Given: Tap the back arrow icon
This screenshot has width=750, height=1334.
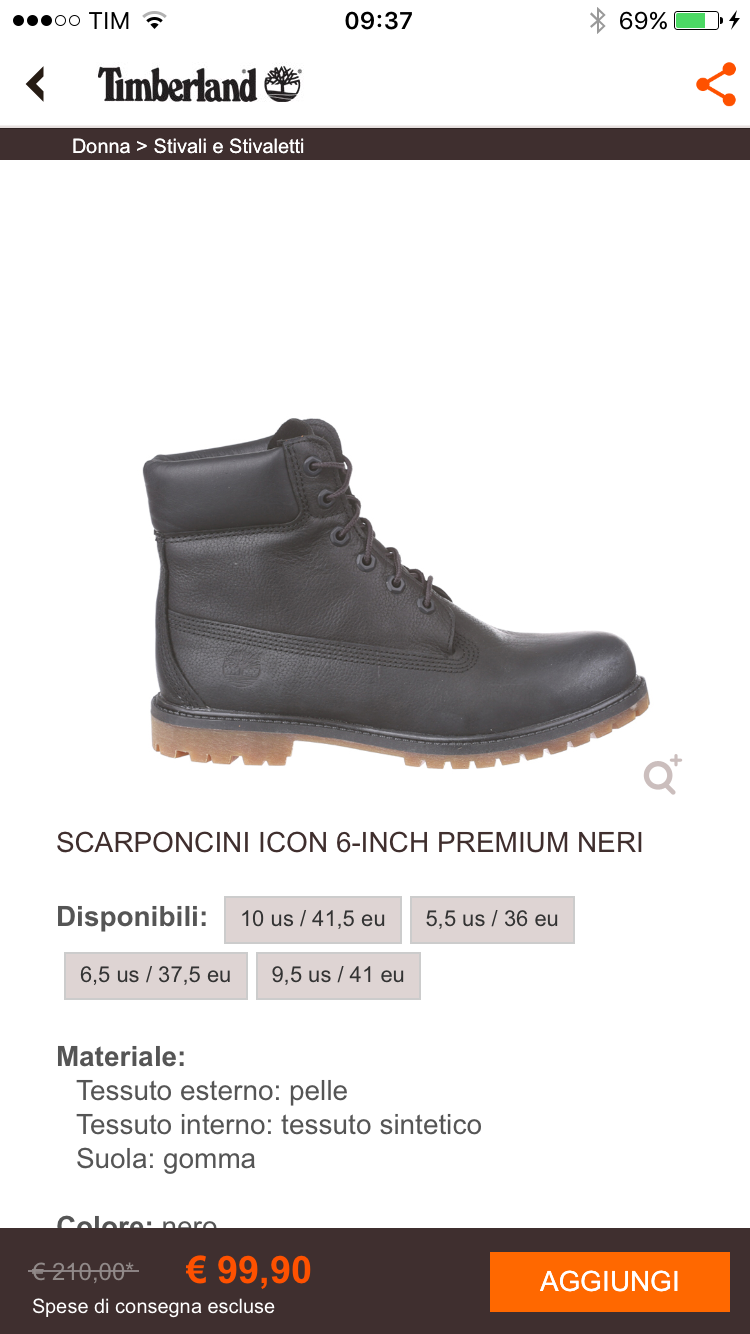Looking at the screenshot, I should point(36,85).
